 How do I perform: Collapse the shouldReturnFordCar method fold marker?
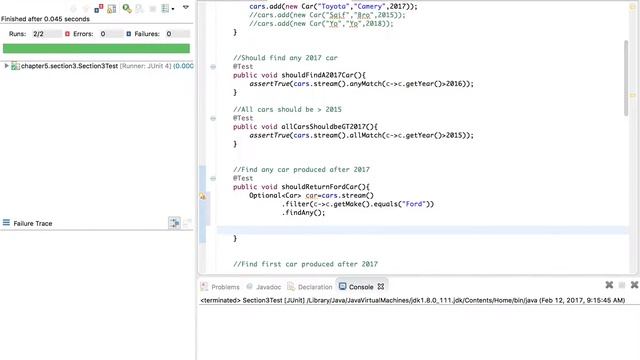click(213, 178)
